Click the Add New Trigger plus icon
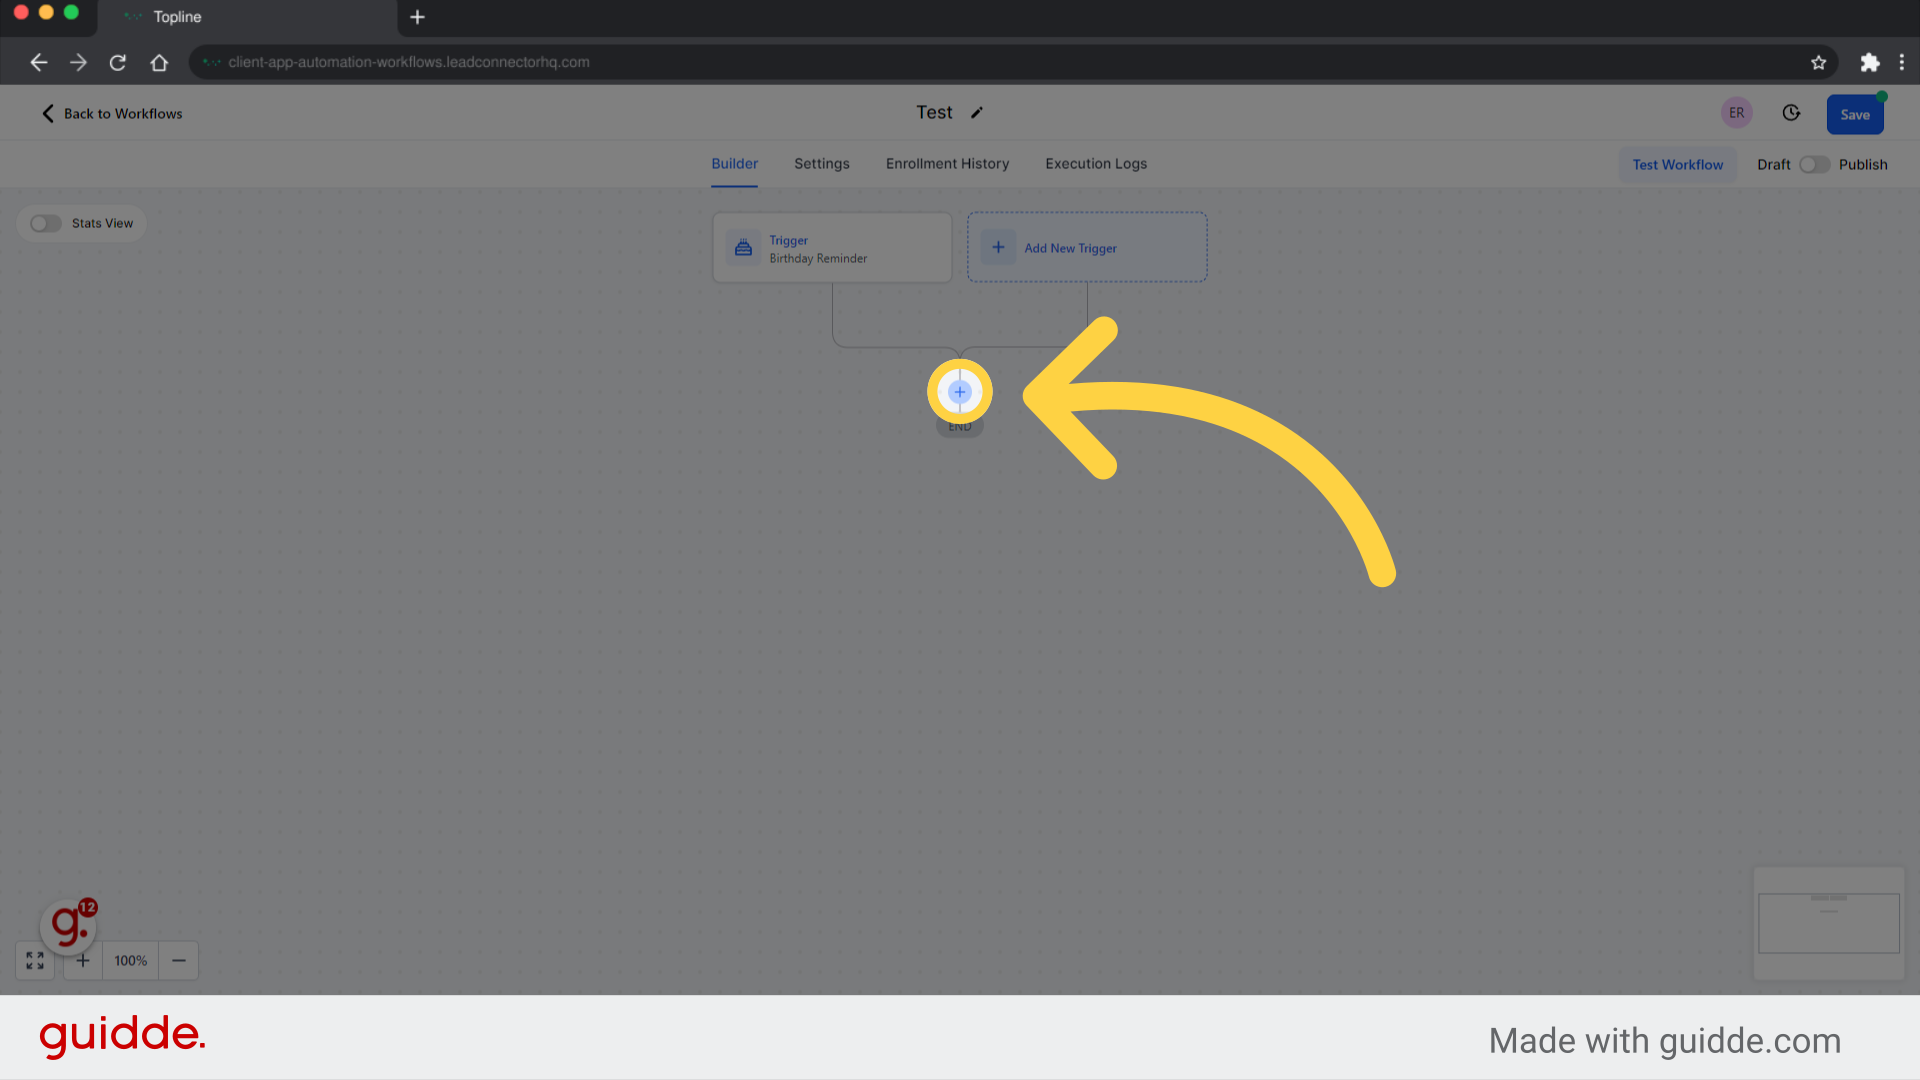This screenshot has height=1080, width=1920. coord(998,248)
